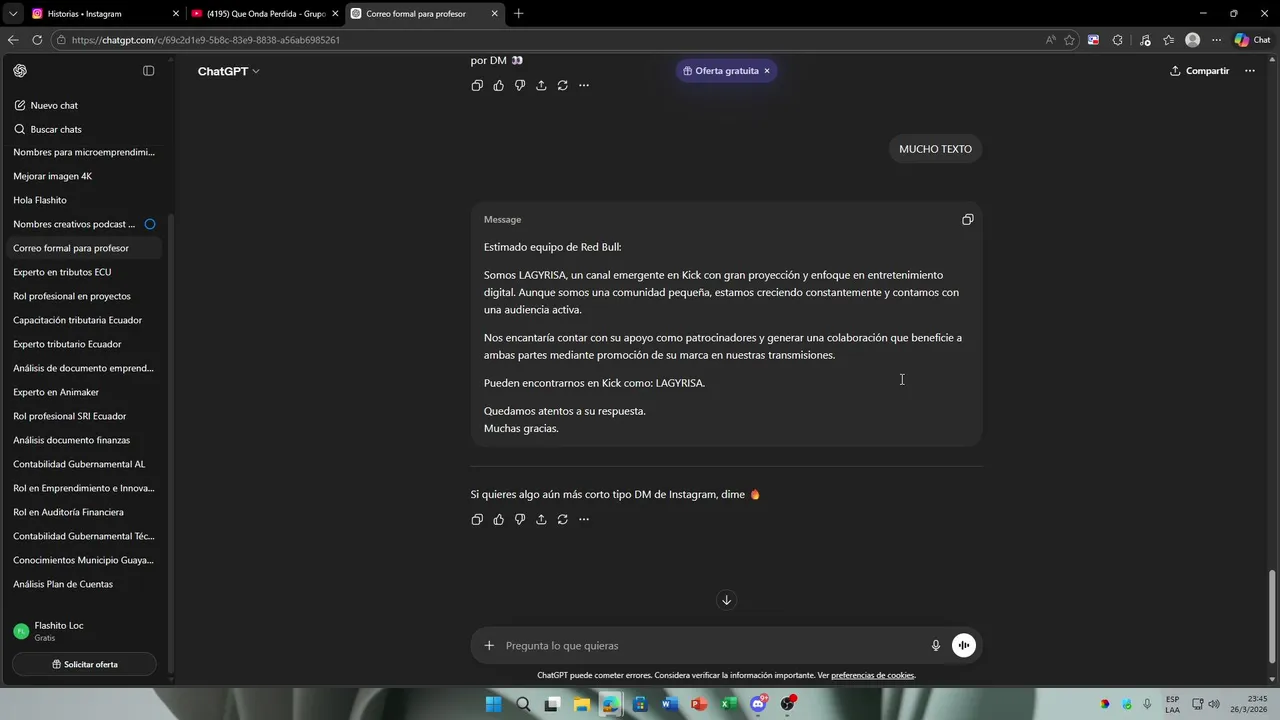Open chat Mejorar imagen 4K
The height and width of the screenshot is (720, 1280).
84,176
